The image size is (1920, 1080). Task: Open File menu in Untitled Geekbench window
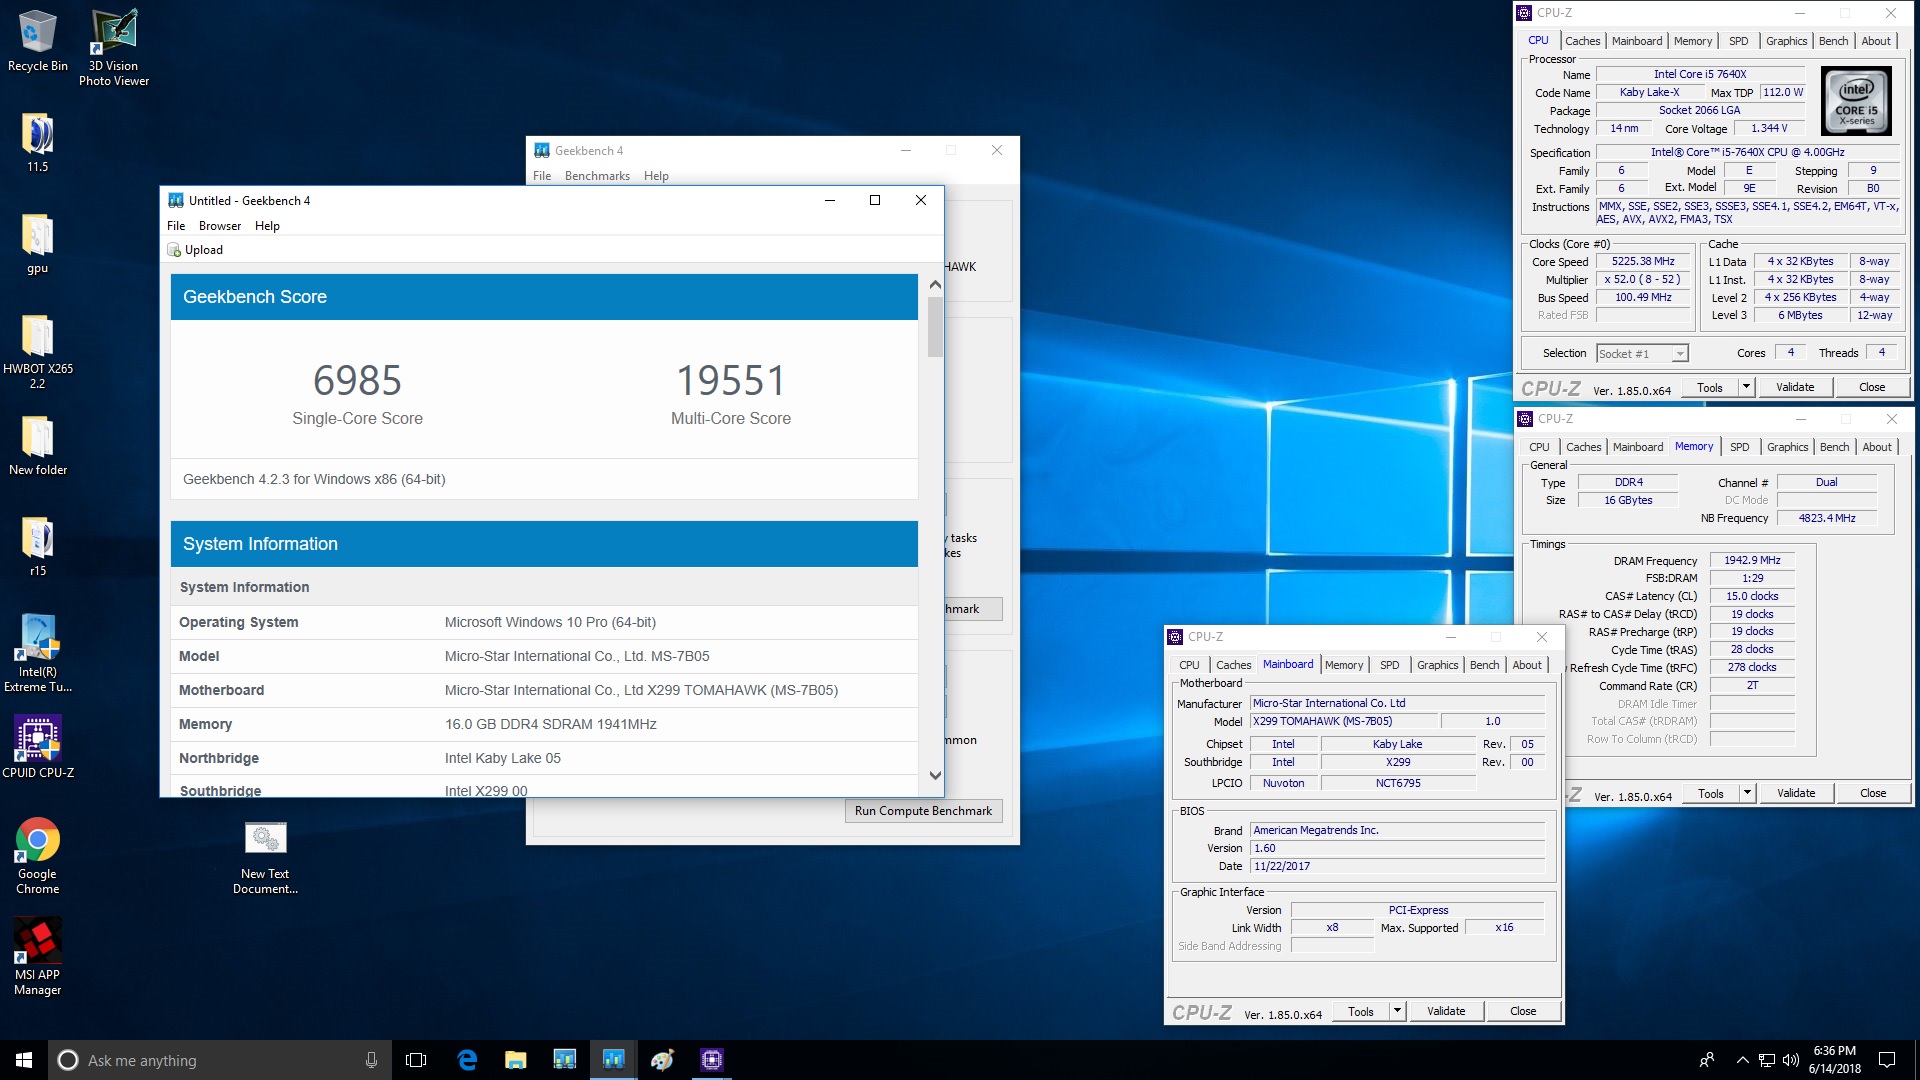point(176,226)
